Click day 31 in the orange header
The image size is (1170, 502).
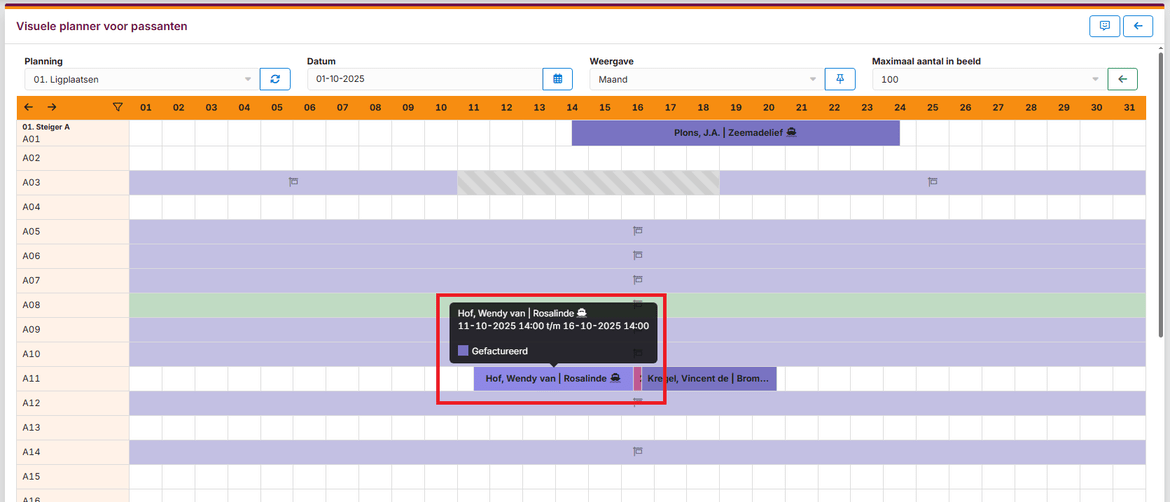click(x=1130, y=107)
